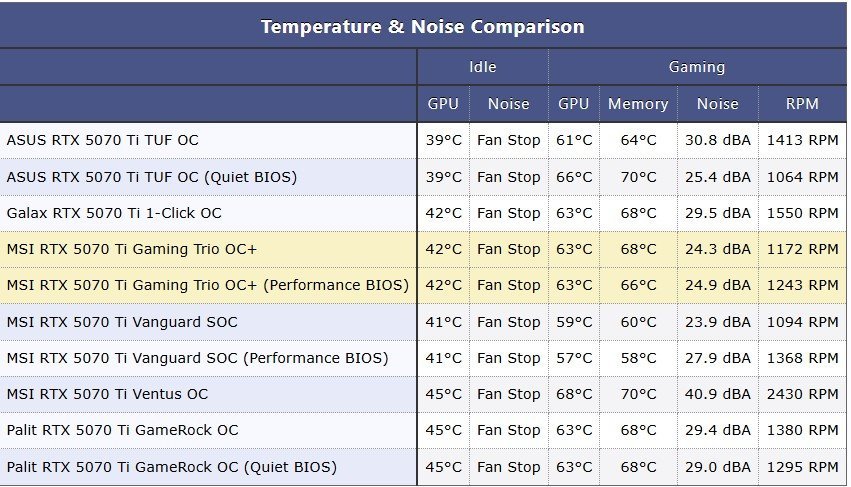Click the 23.9 dBA noise value

click(x=717, y=322)
